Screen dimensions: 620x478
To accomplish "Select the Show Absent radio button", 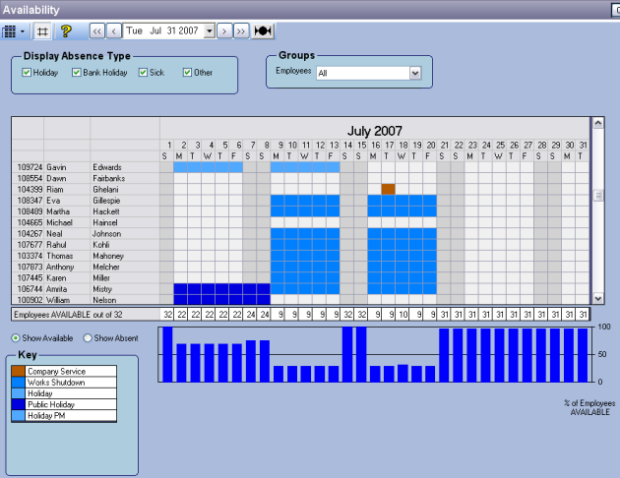I will [87, 338].
